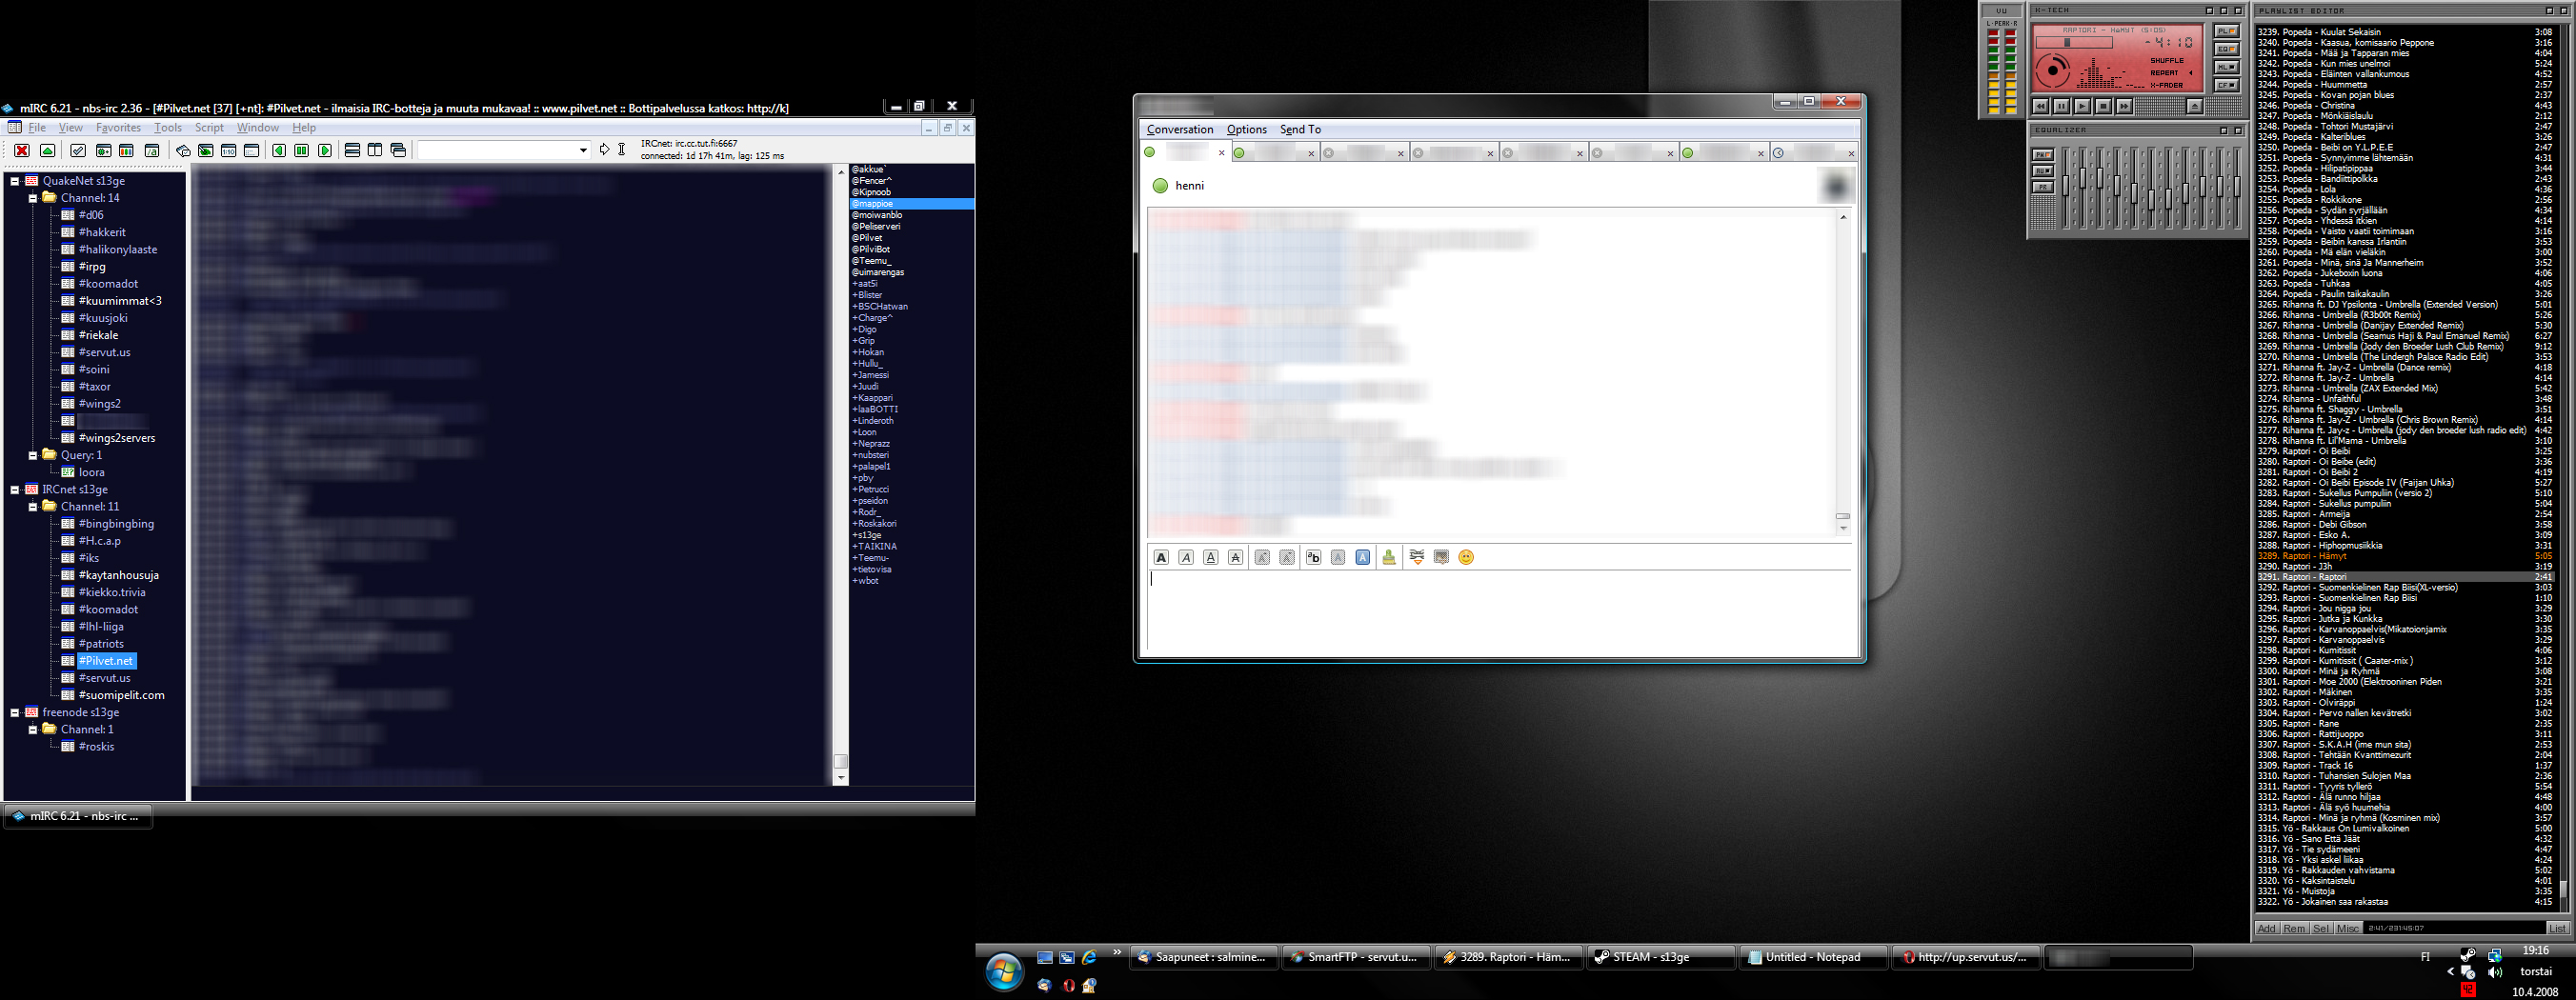Click the tile windows horizontally icon in mIRC
This screenshot has height=1000, width=2576.
(352, 150)
